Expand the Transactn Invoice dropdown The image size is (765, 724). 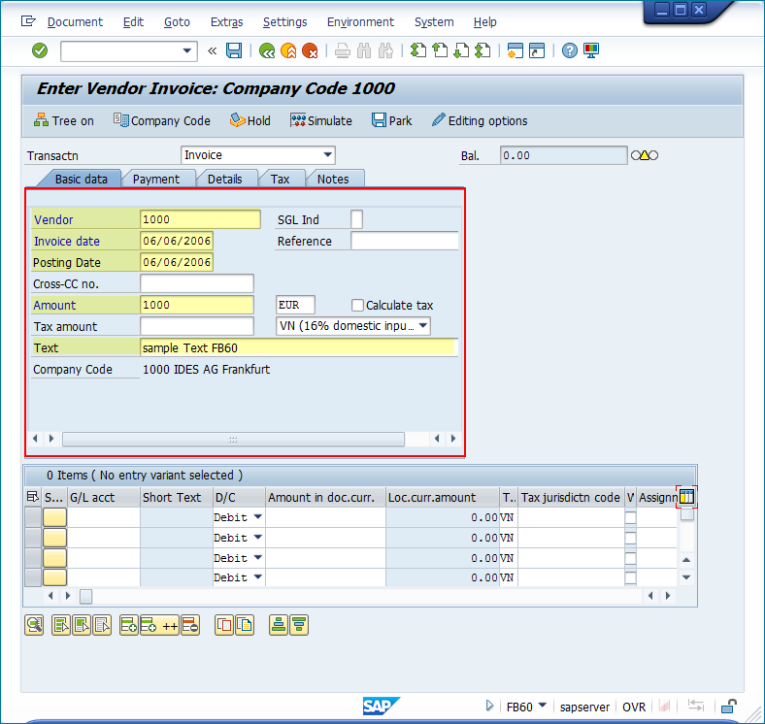click(327, 155)
